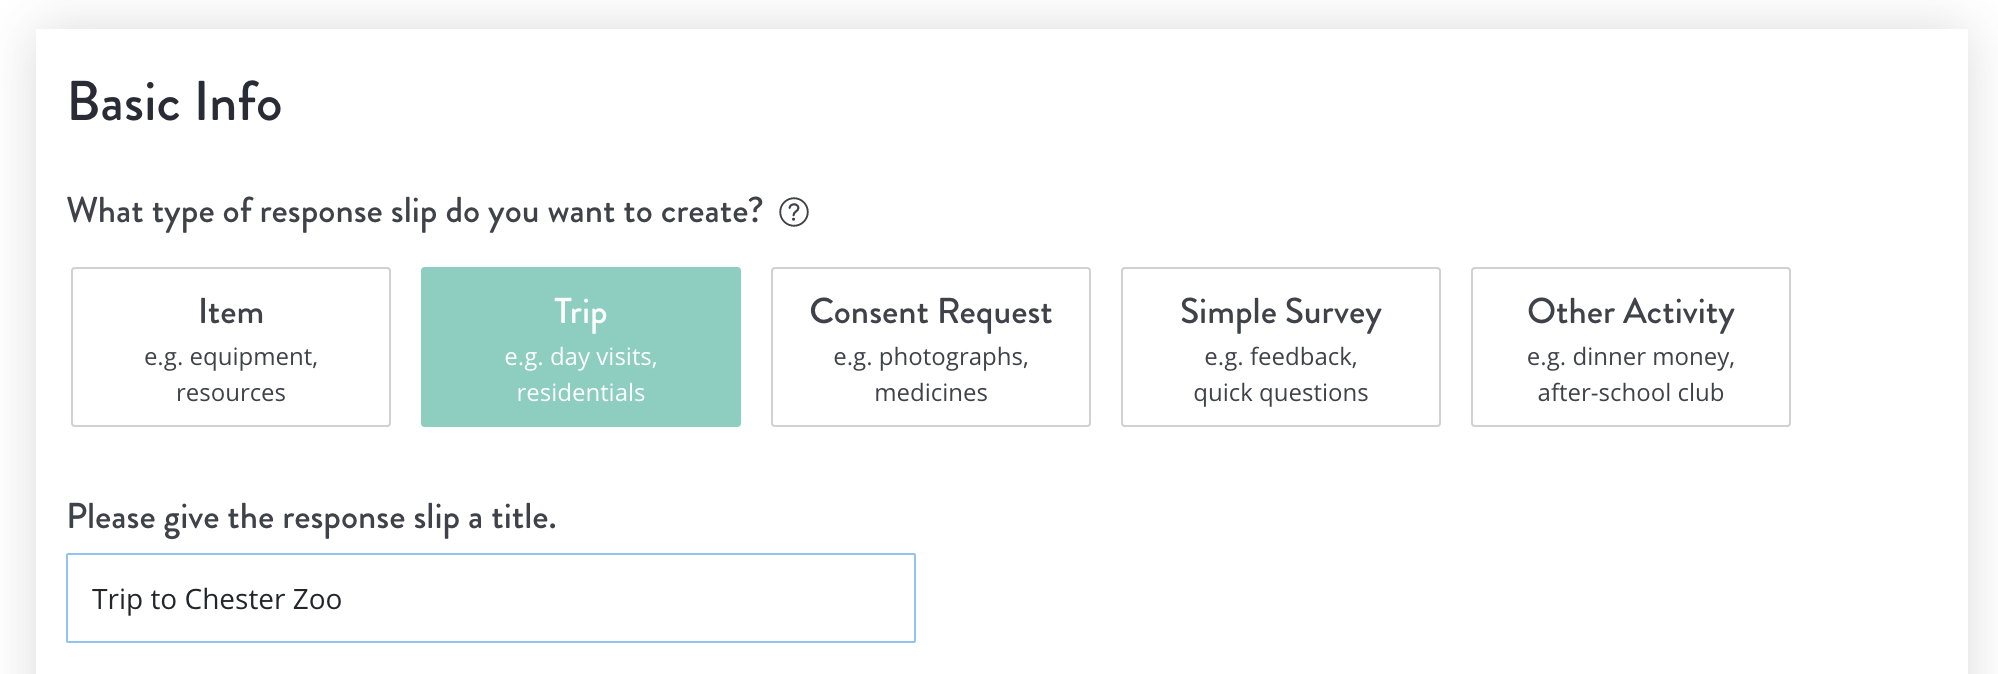Select 'e.g. equipment, resources' description in Item card
Viewport: 1998px width, 674px height.
tap(231, 375)
